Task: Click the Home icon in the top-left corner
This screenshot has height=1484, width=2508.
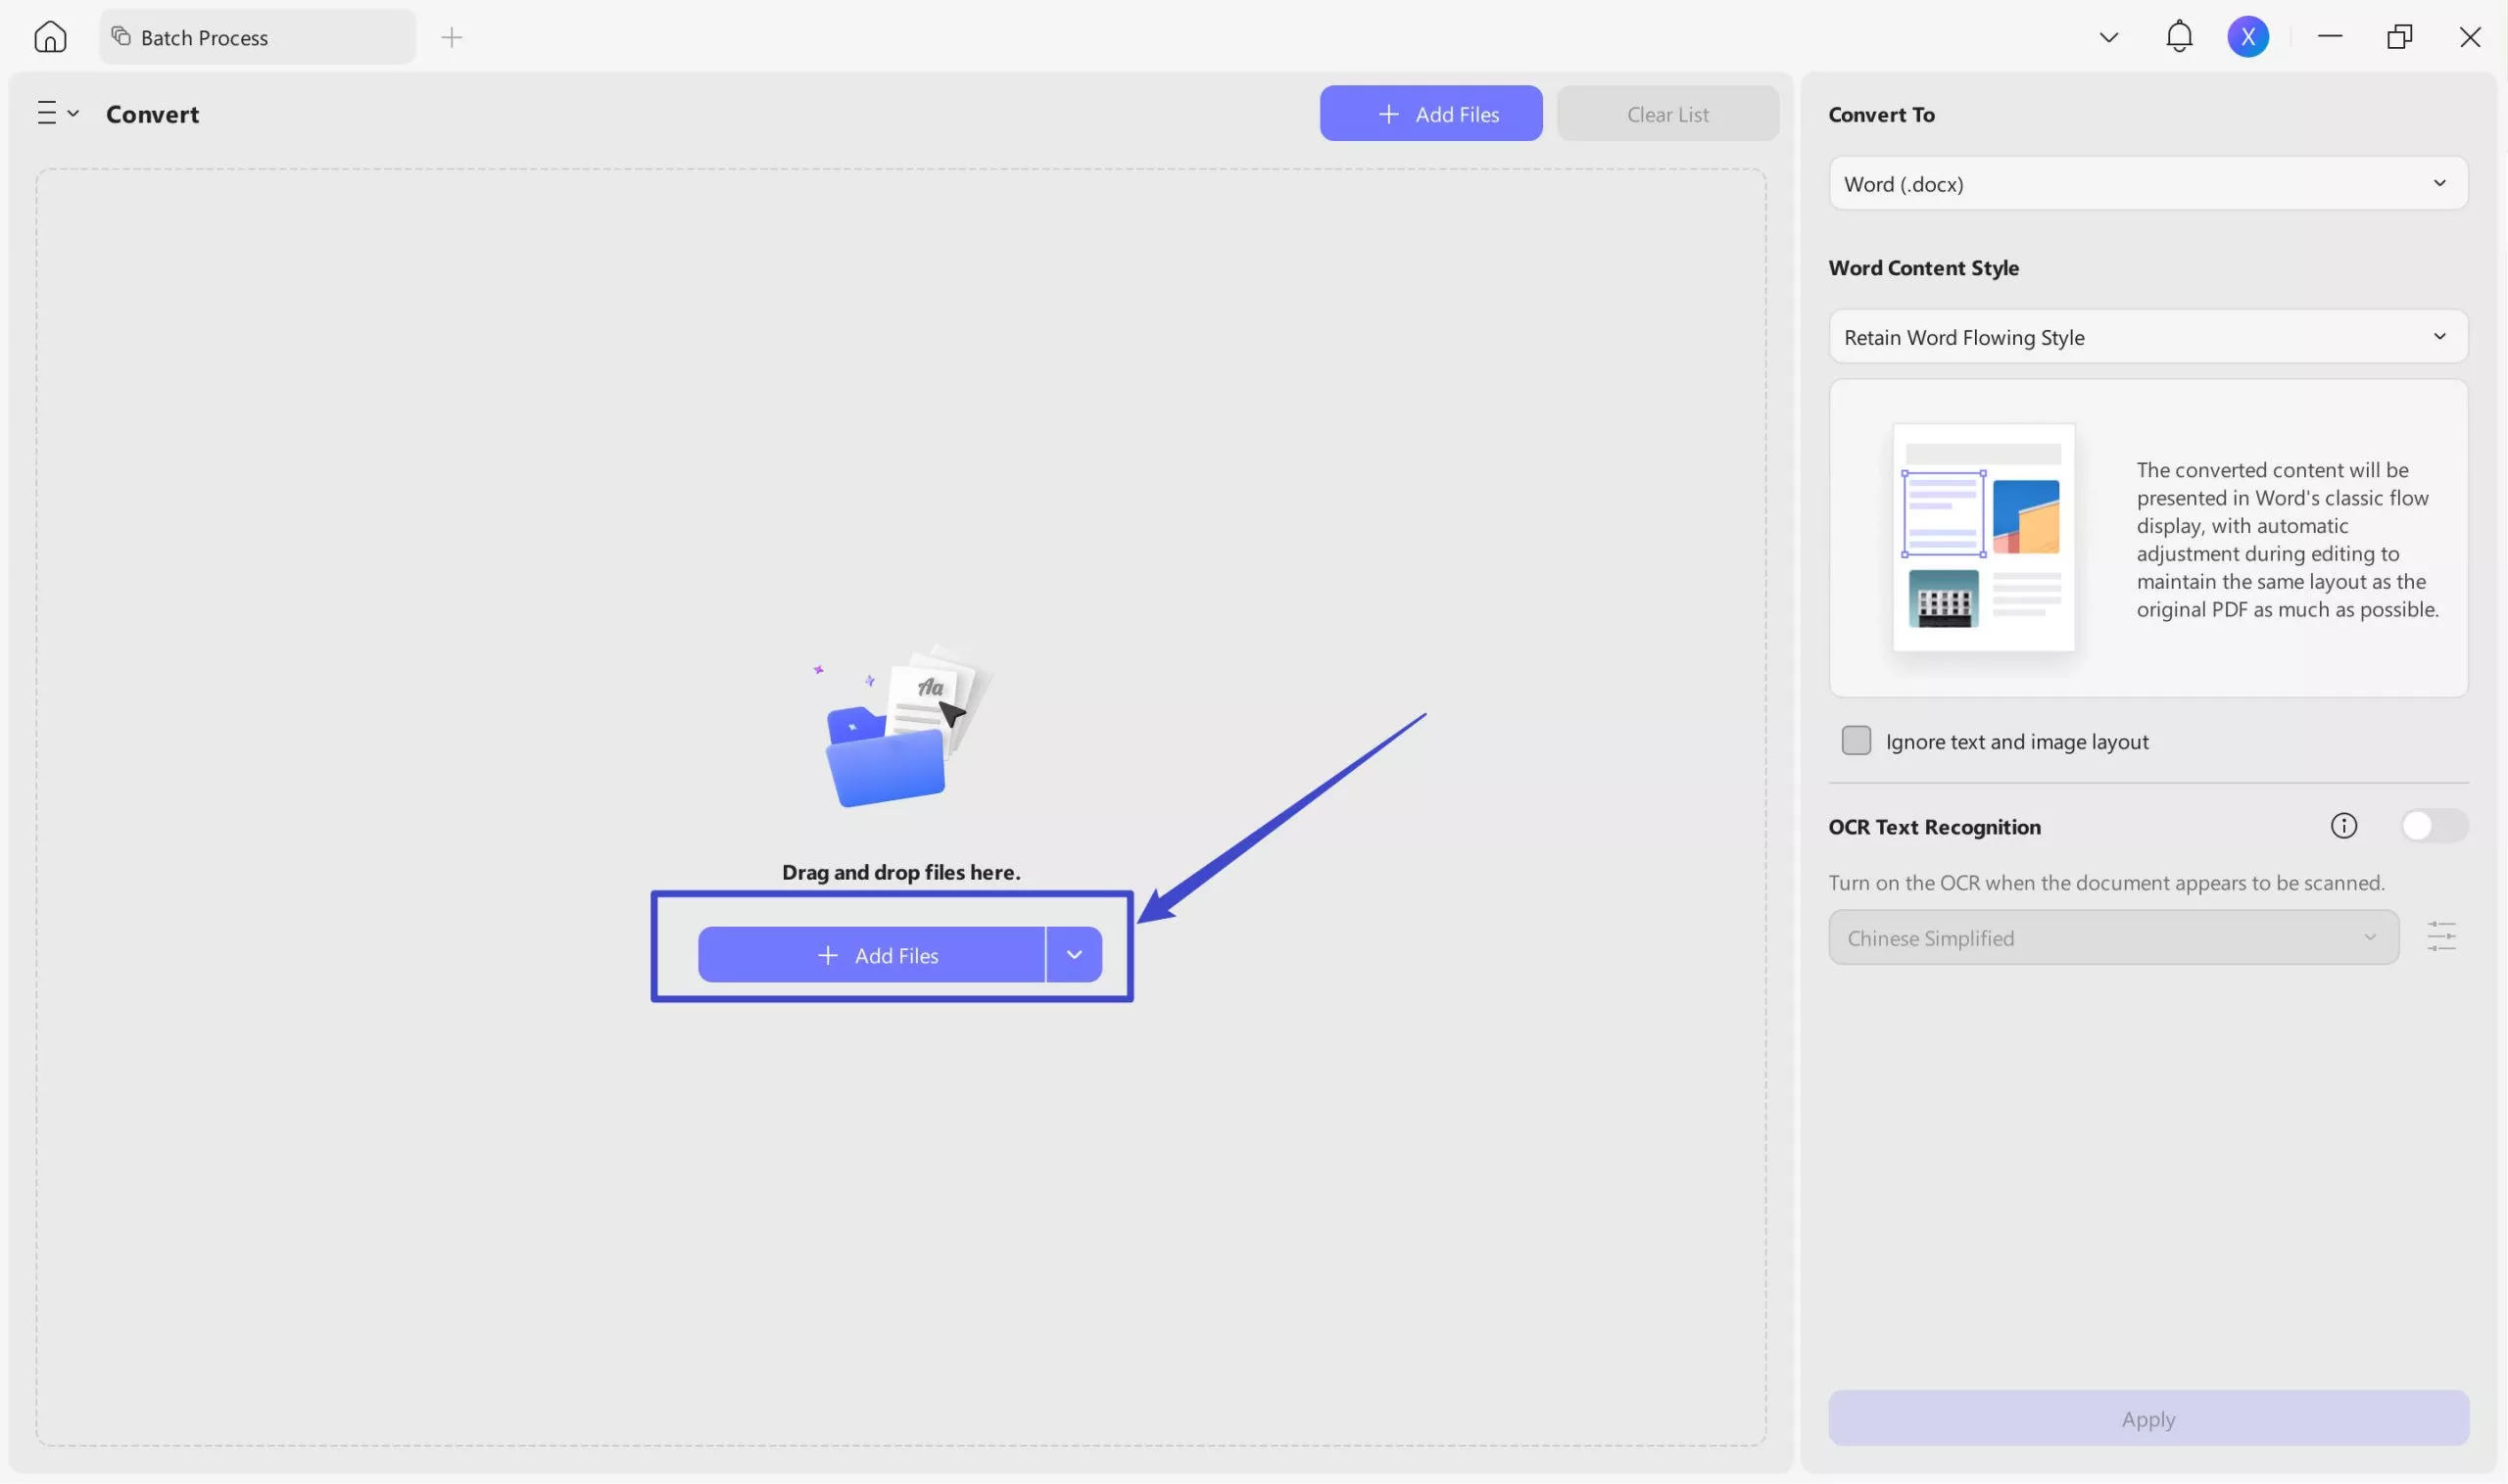Action: (50, 36)
